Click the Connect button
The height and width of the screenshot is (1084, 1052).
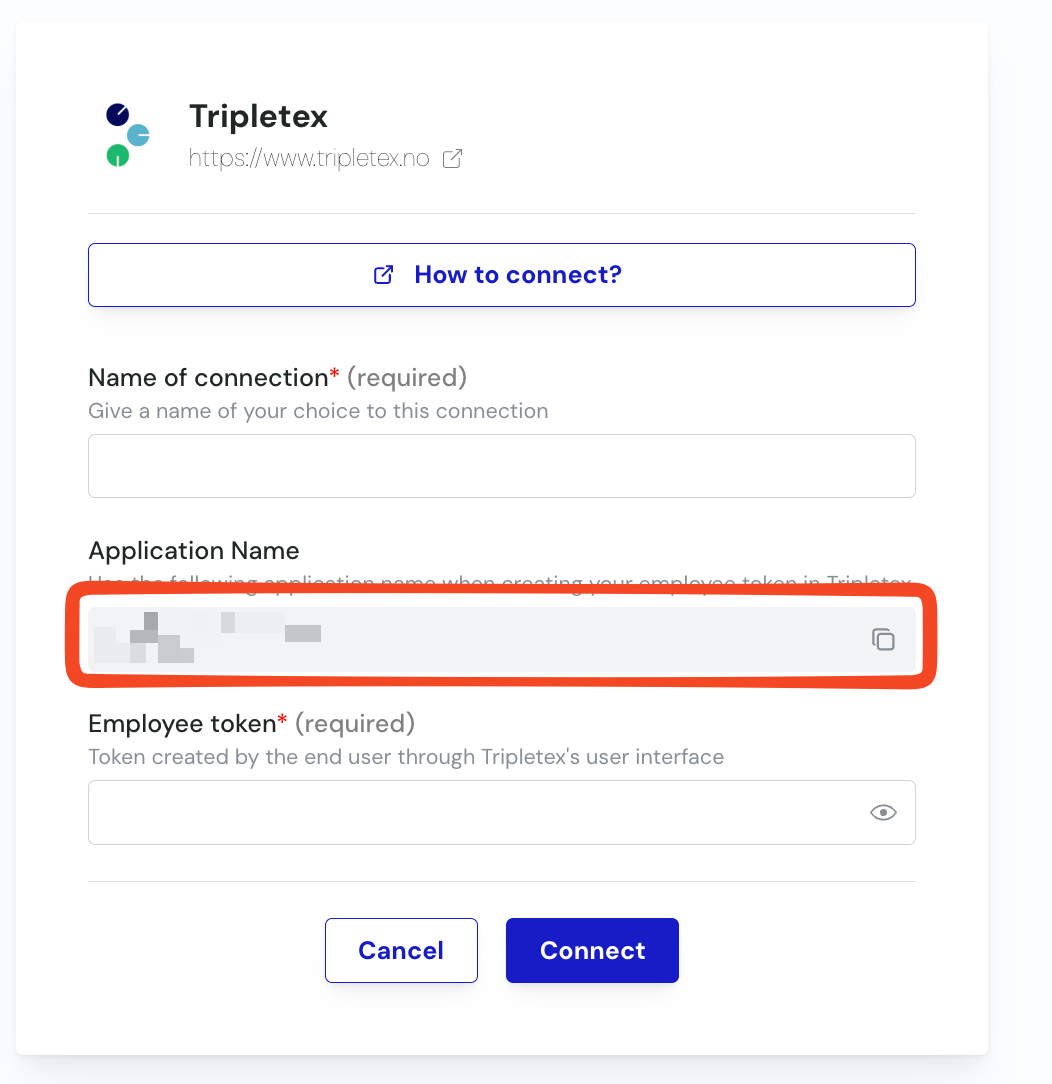(592, 950)
